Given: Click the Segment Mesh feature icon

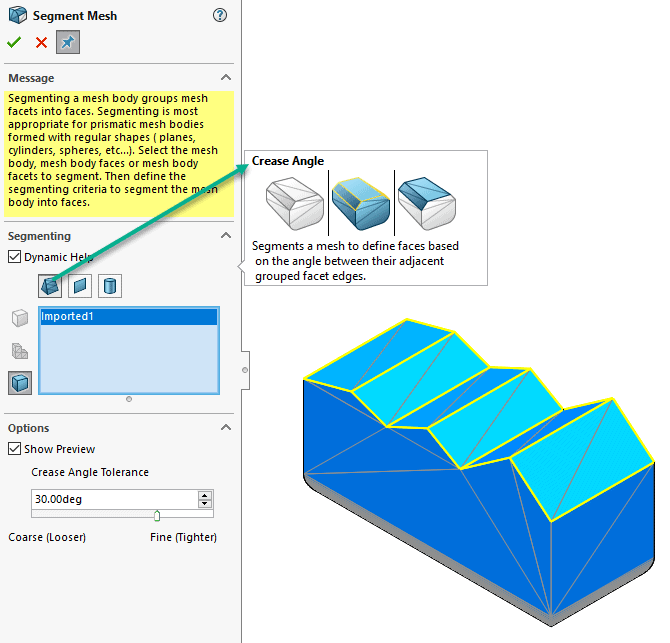Looking at the screenshot, I should tap(18, 15).
